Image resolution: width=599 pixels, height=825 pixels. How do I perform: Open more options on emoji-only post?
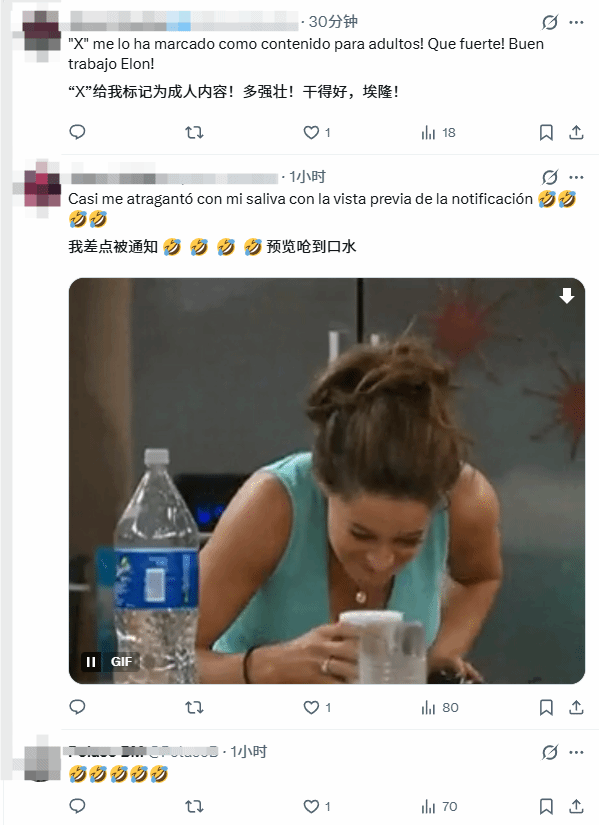pos(576,752)
